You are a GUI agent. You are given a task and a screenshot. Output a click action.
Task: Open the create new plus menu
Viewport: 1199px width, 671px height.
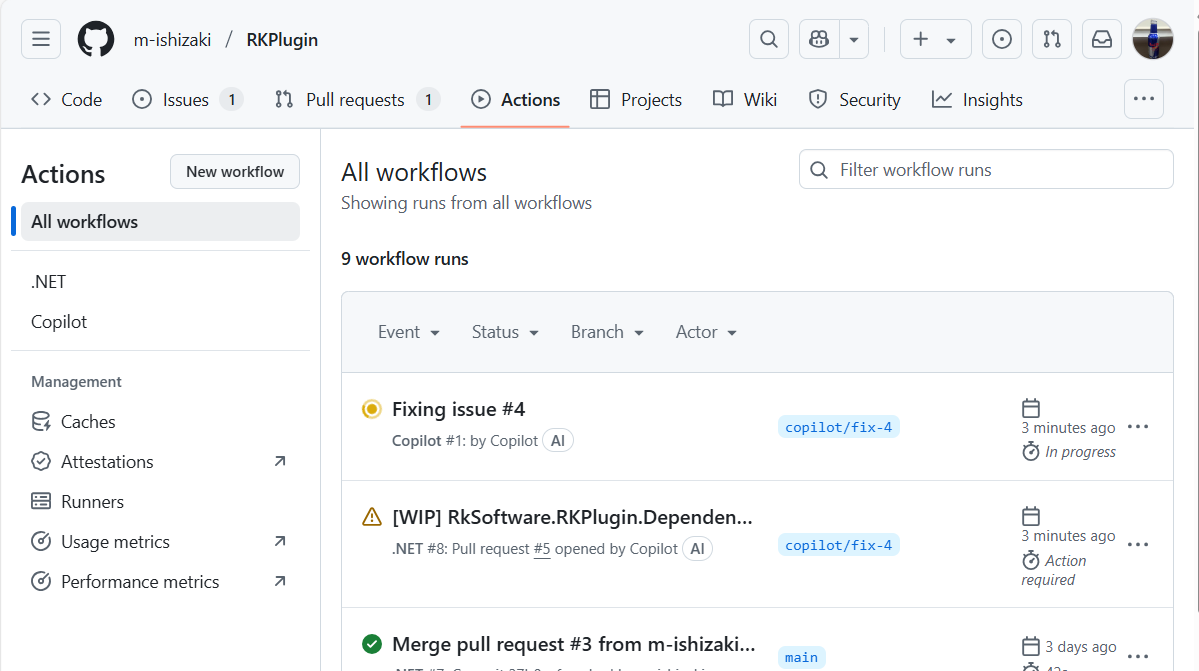pos(935,39)
